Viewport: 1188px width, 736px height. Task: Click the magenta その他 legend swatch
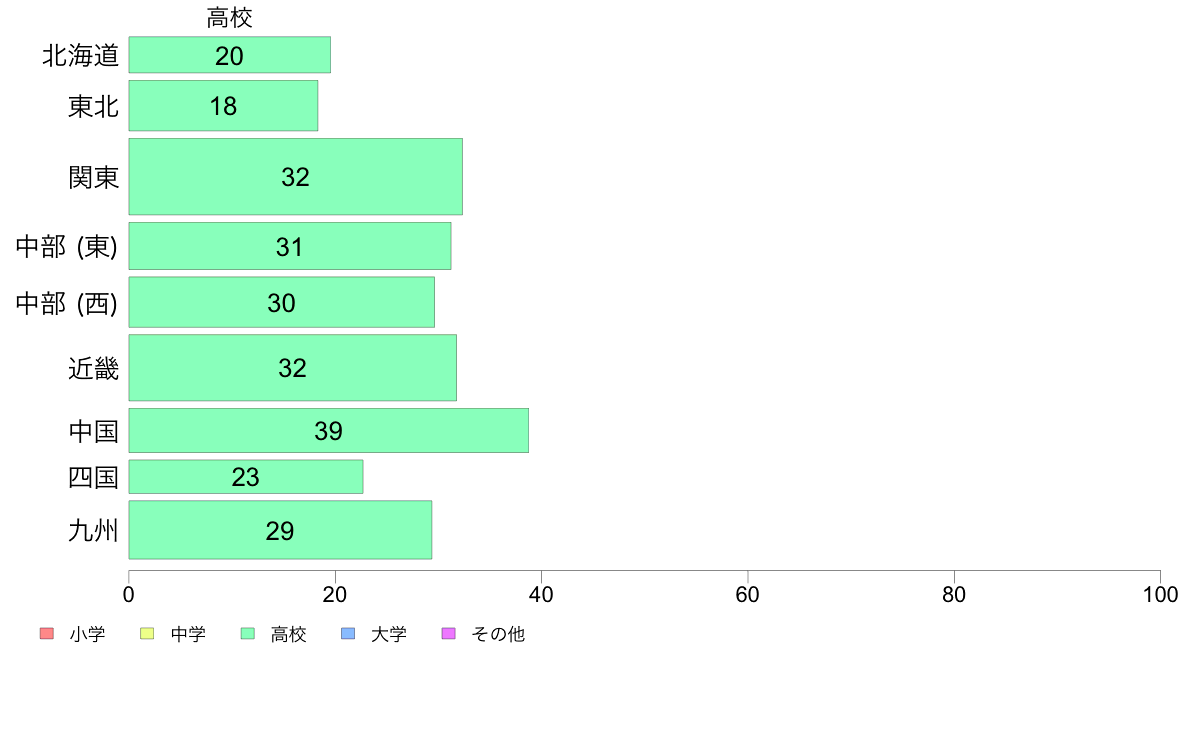click(x=449, y=634)
